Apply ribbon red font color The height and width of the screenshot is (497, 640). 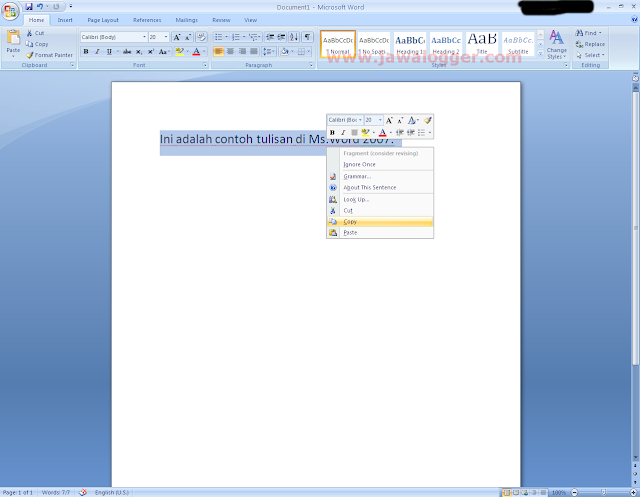(196, 51)
